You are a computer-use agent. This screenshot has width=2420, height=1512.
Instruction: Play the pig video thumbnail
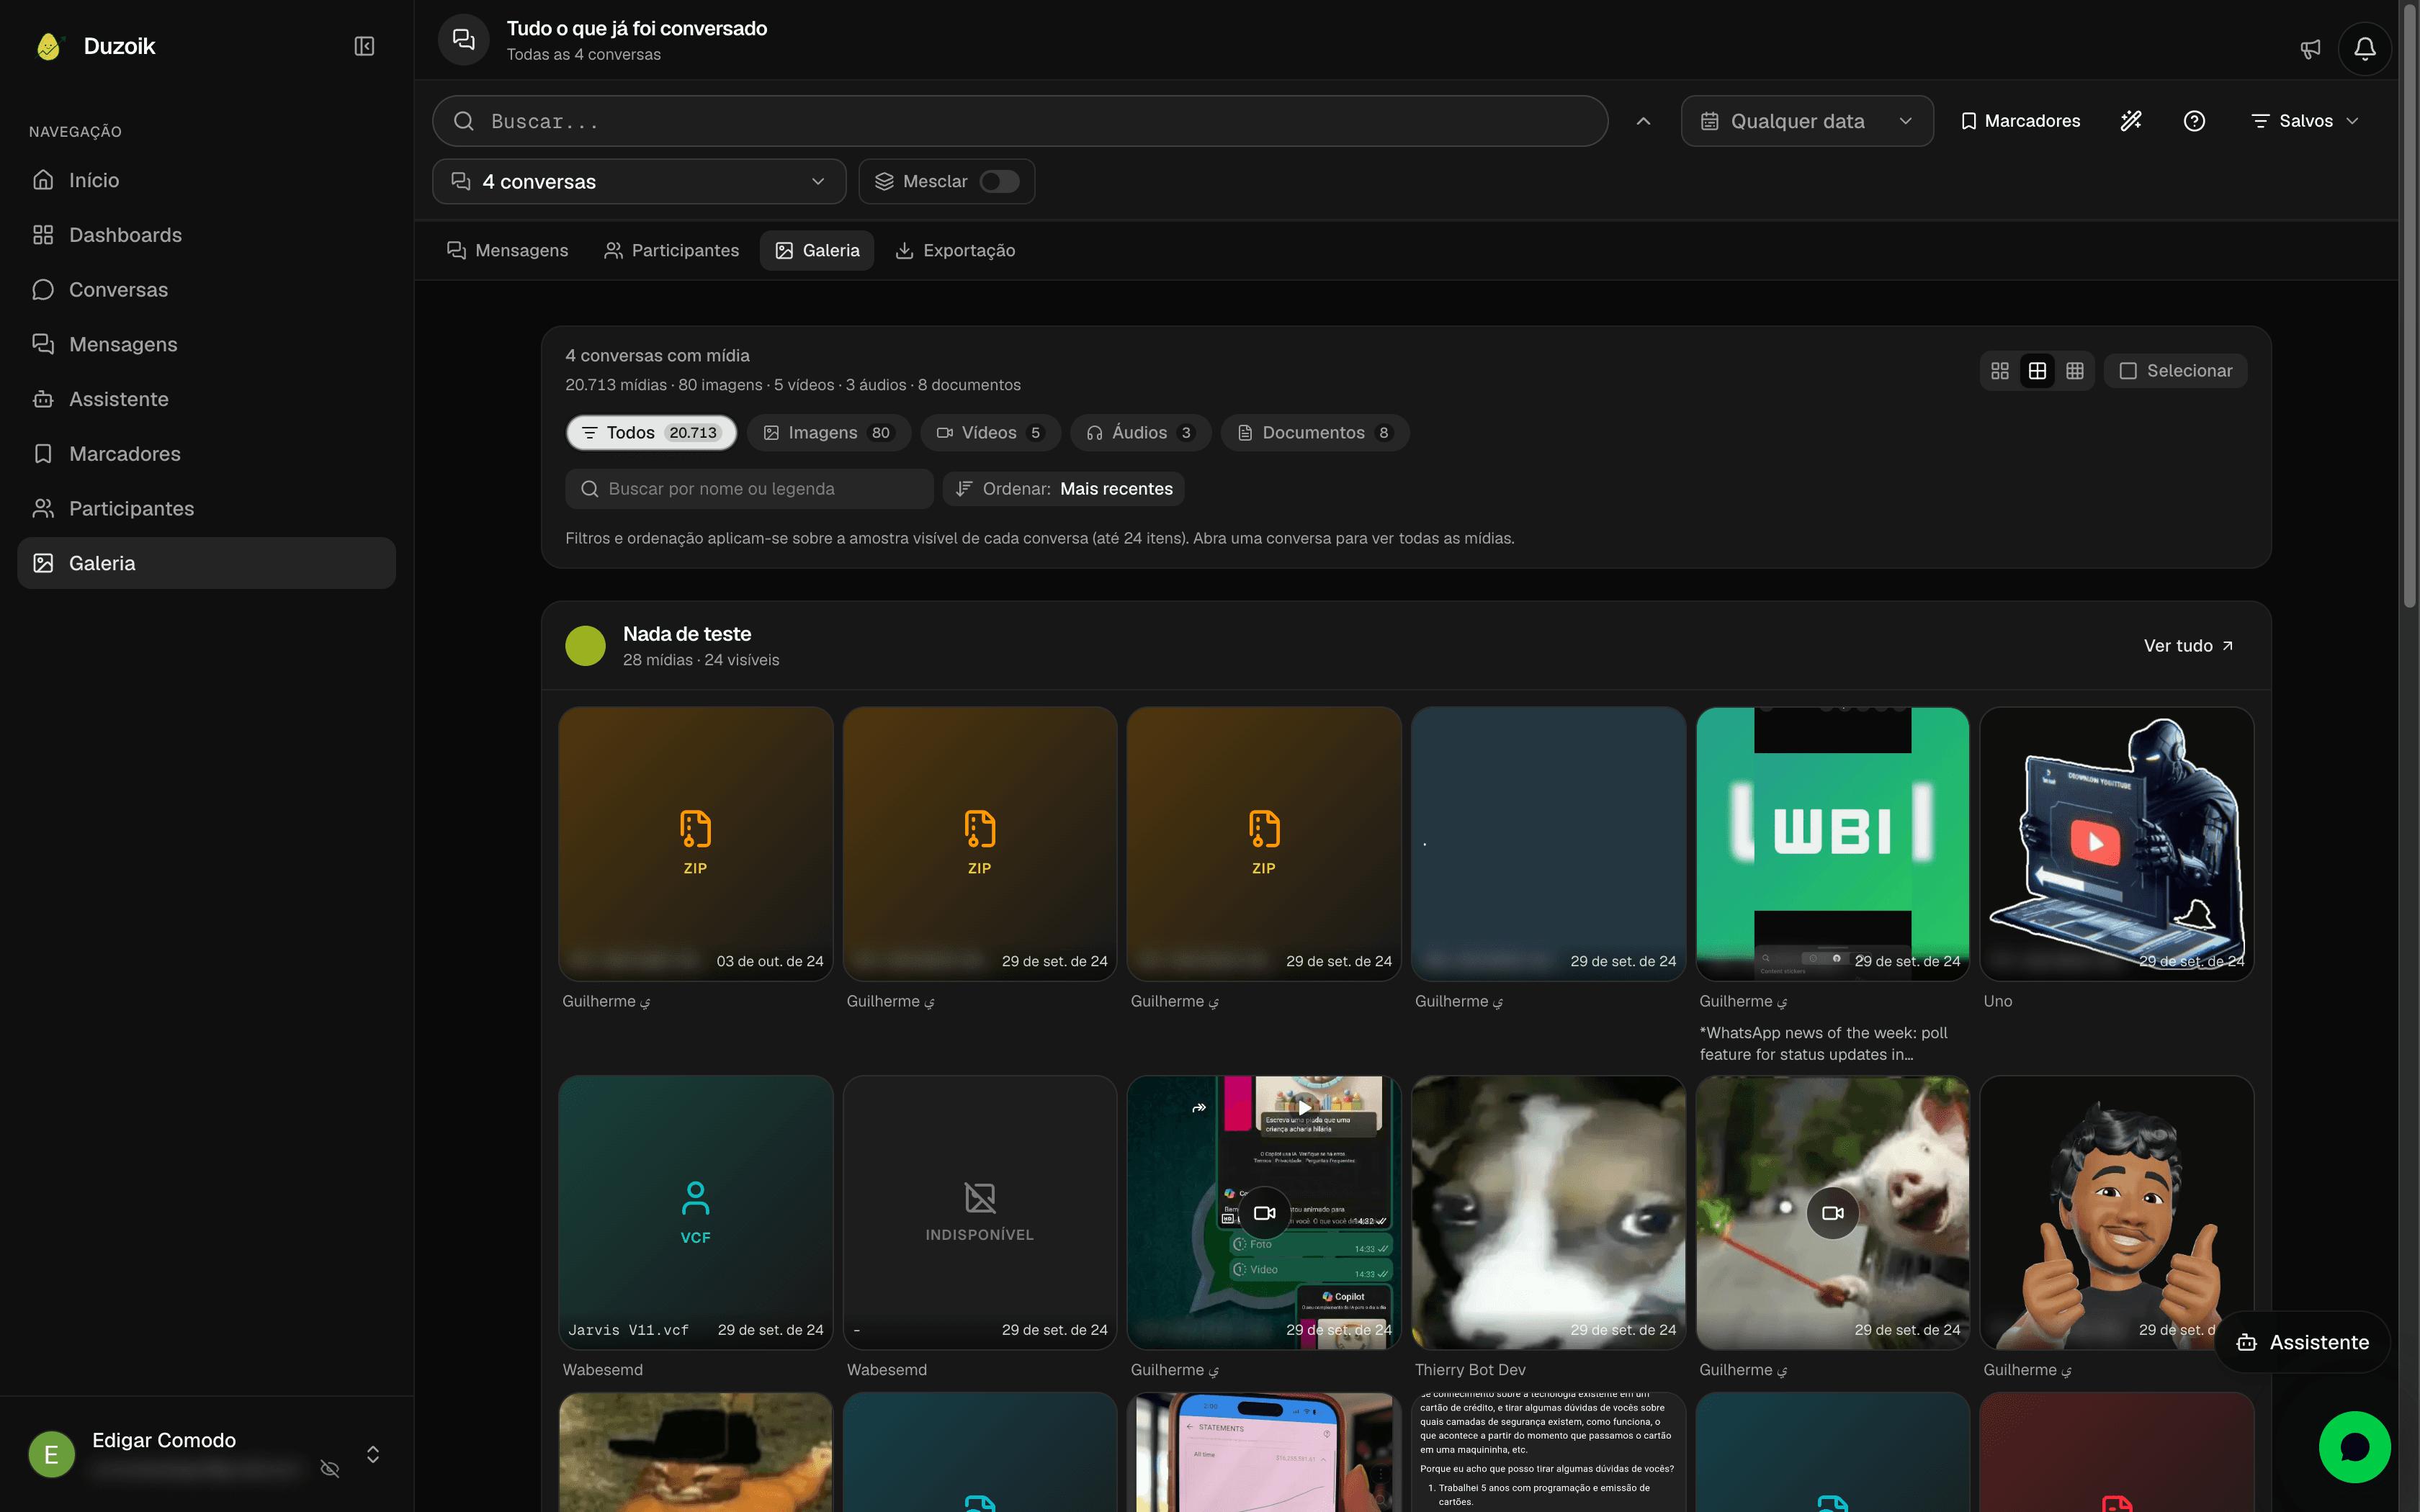pos(1833,1213)
